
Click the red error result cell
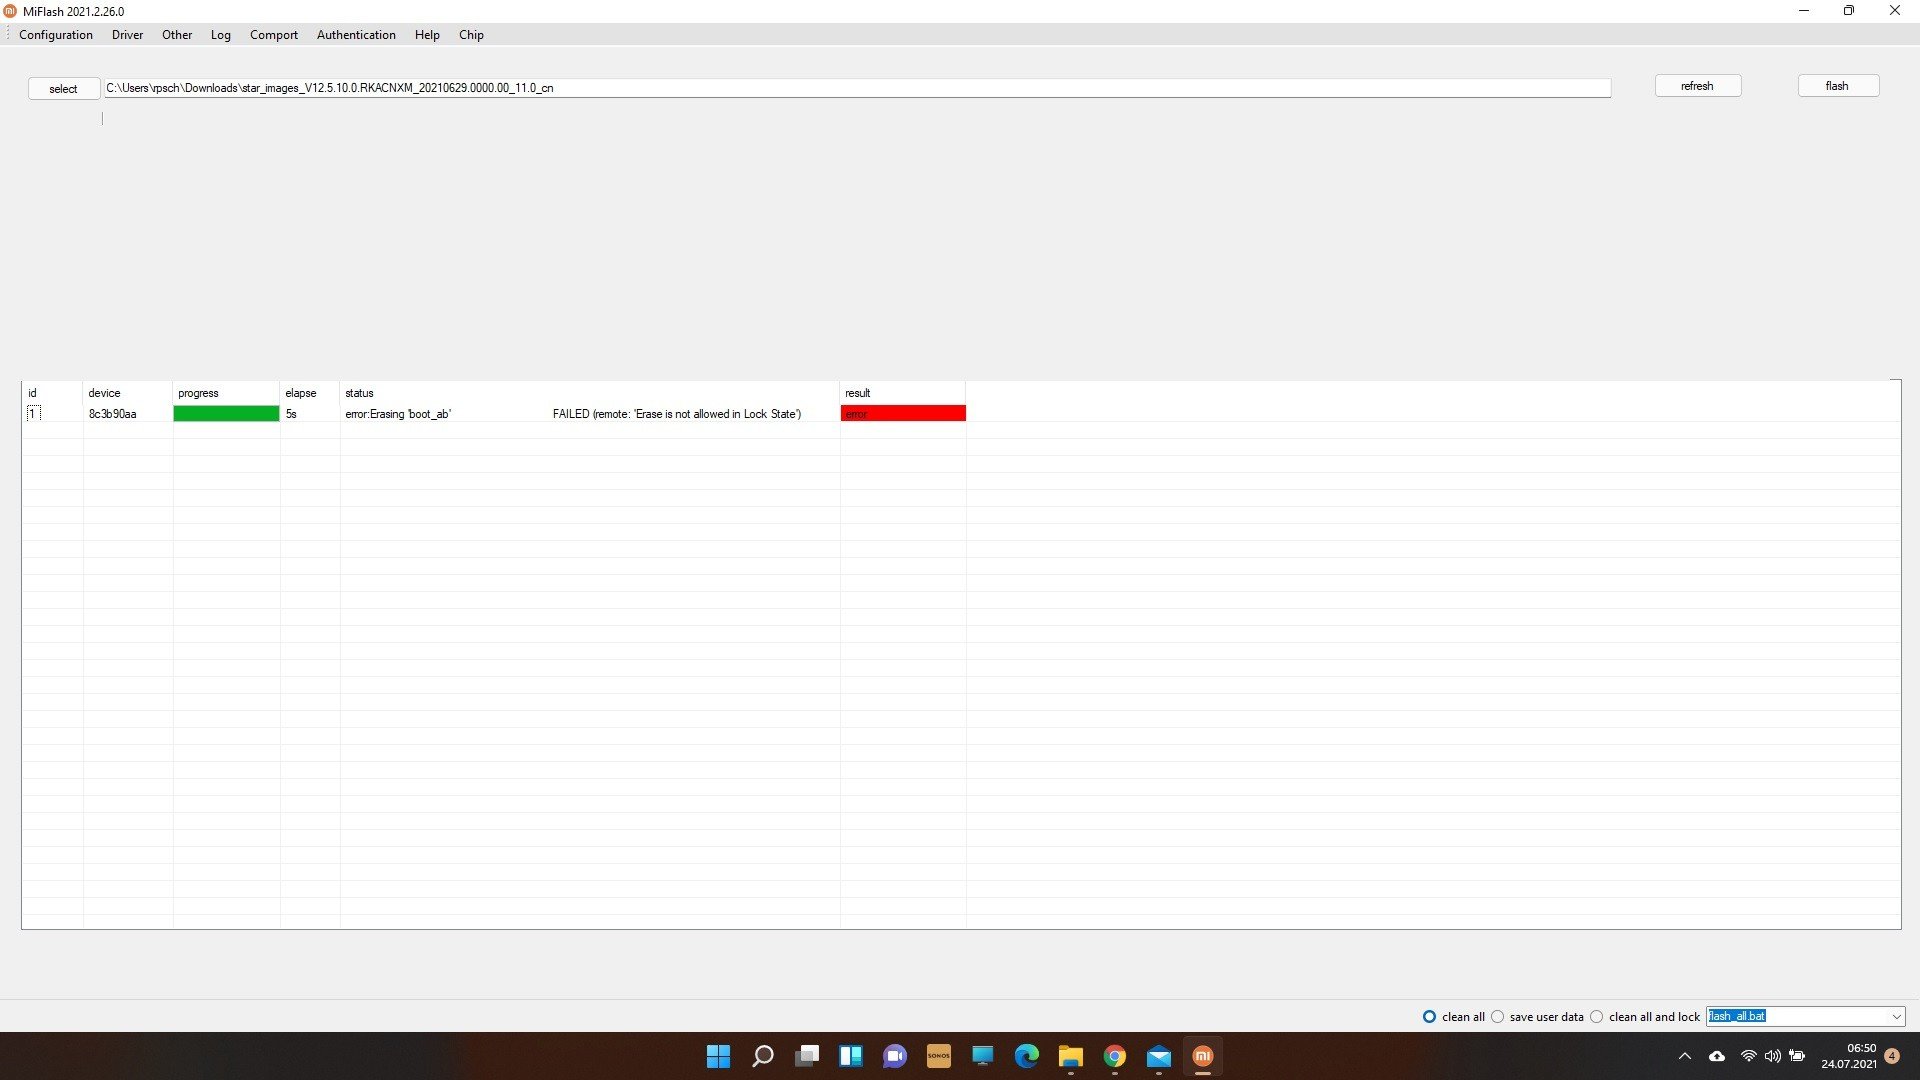pos(903,413)
